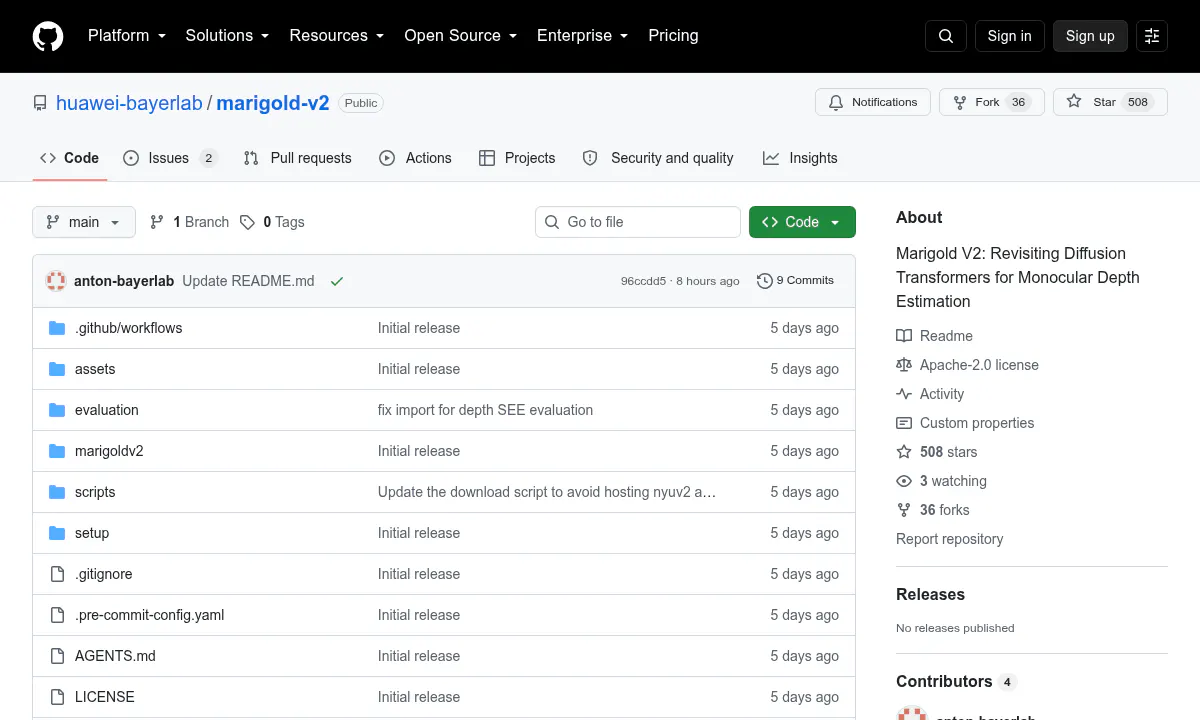Open the Contributors heading link
The image size is (1200, 720).
click(955, 682)
